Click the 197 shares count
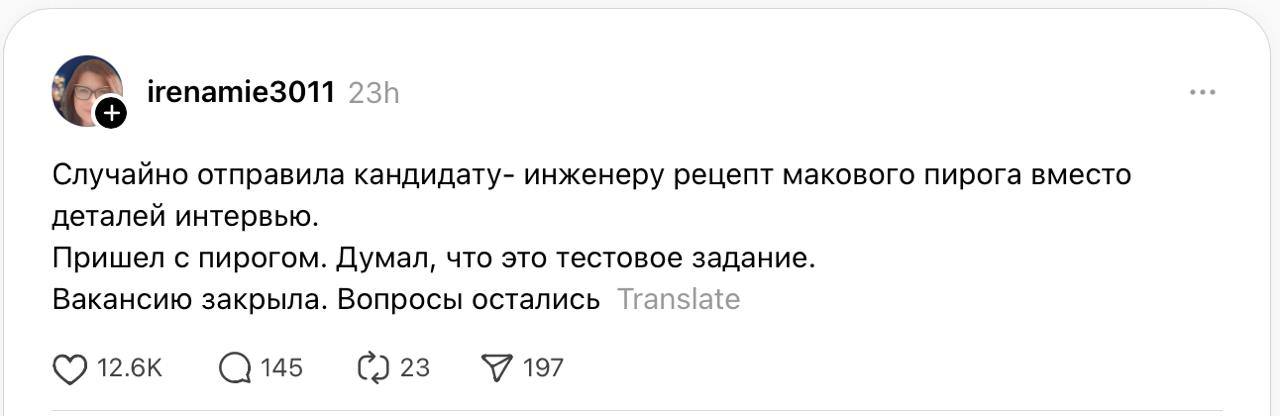 click(x=543, y=368)
